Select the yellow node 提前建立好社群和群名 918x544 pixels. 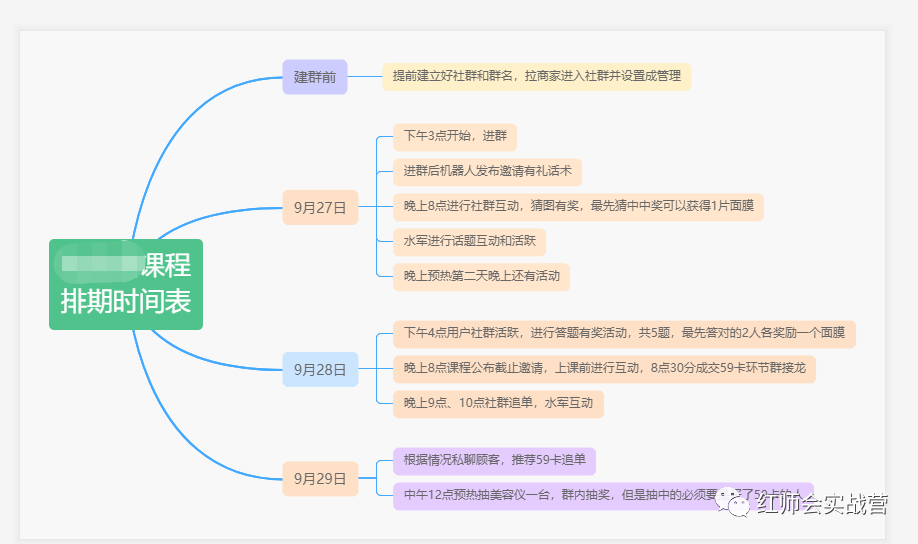click(x=537, y=76)
